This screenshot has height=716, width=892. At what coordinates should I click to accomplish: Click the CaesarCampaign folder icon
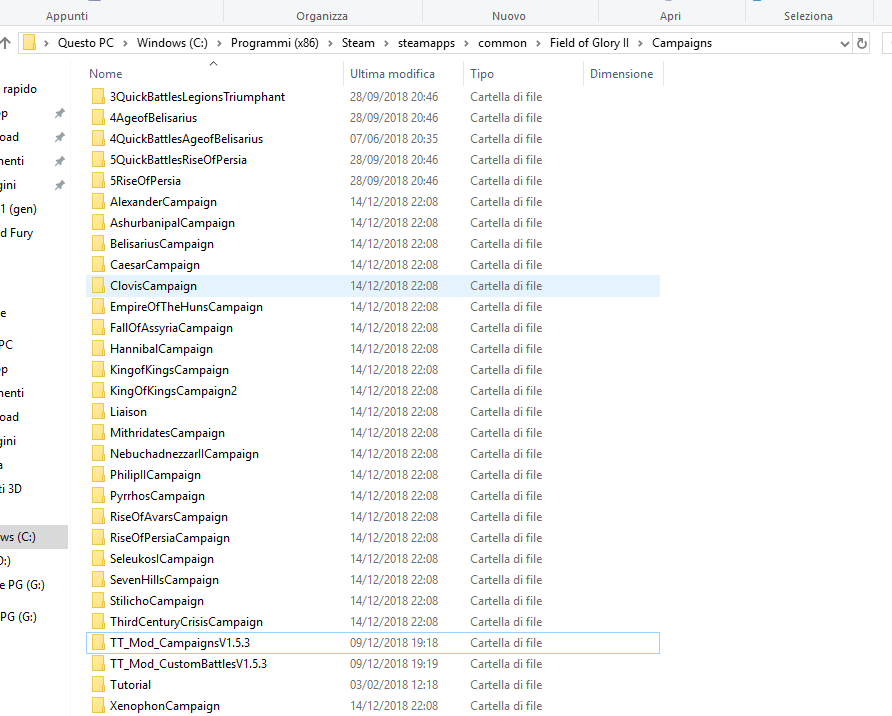(x=98, y=265)
